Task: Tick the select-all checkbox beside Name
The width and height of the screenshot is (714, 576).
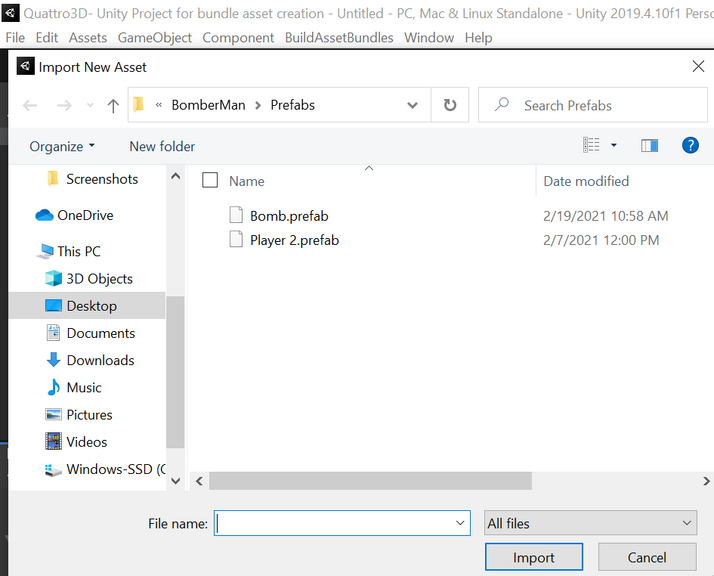Action: [x=210, y=181]
